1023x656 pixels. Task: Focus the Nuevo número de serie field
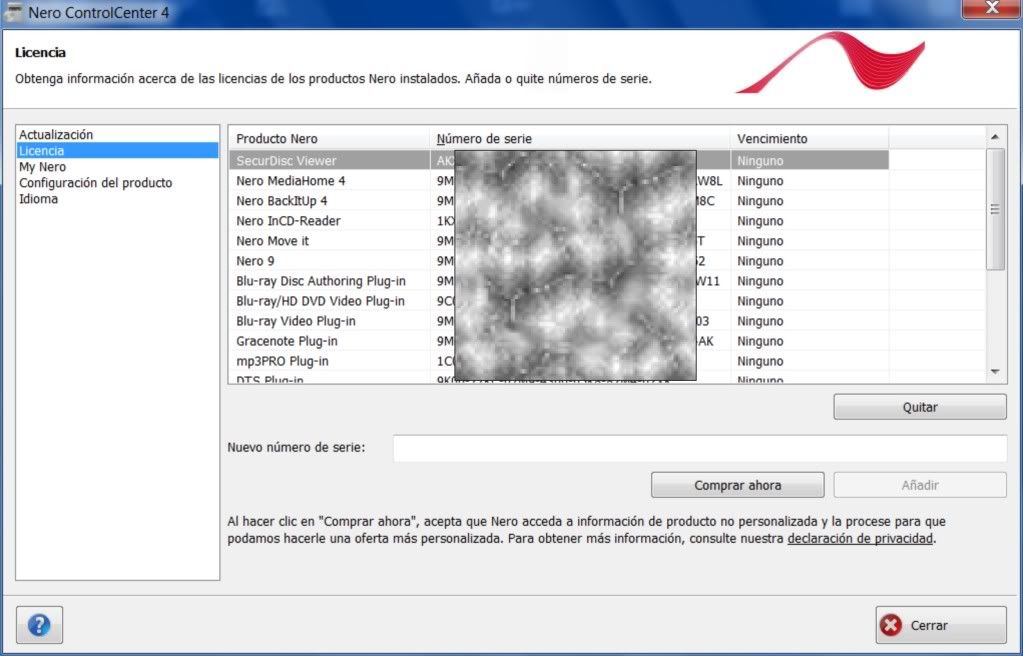(x=699, y=448)
